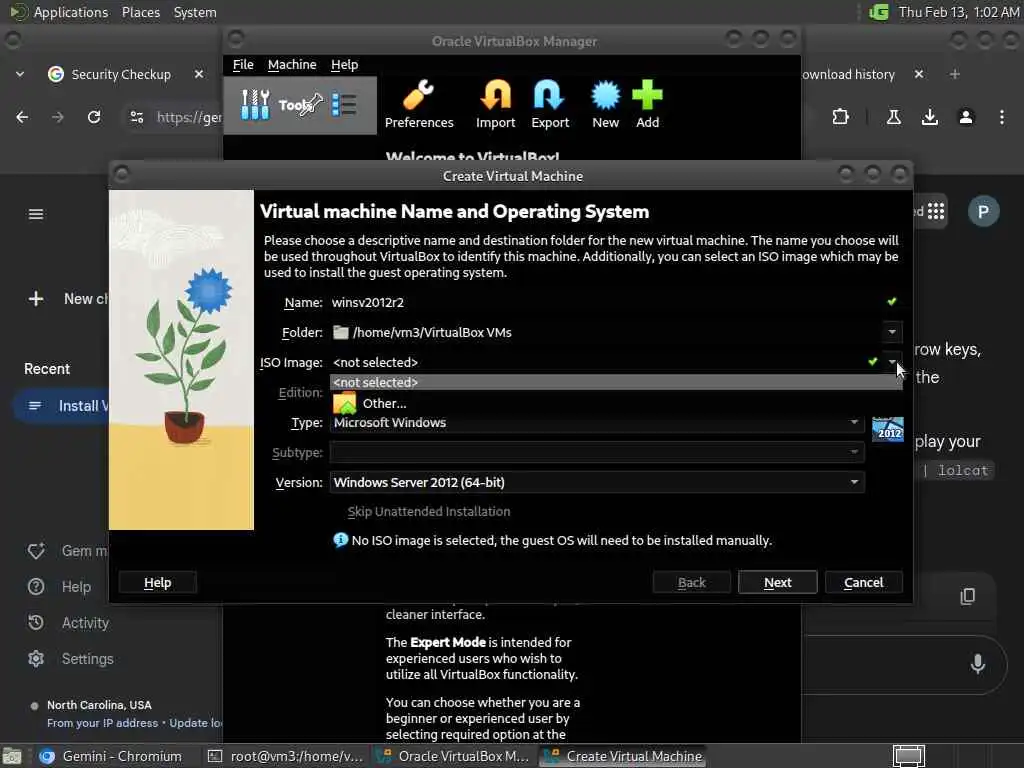Screen dimensions: 1024x768
Task: Select <not selected> in ISO Image list
Action: click(616, 382)
